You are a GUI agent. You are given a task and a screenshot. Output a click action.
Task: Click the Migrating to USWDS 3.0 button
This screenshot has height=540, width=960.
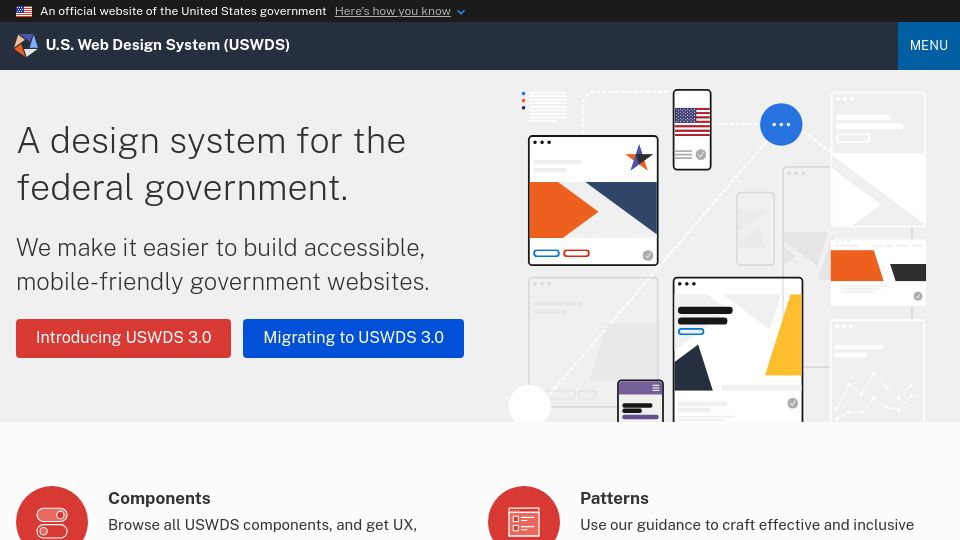click(x=353, y=338)
